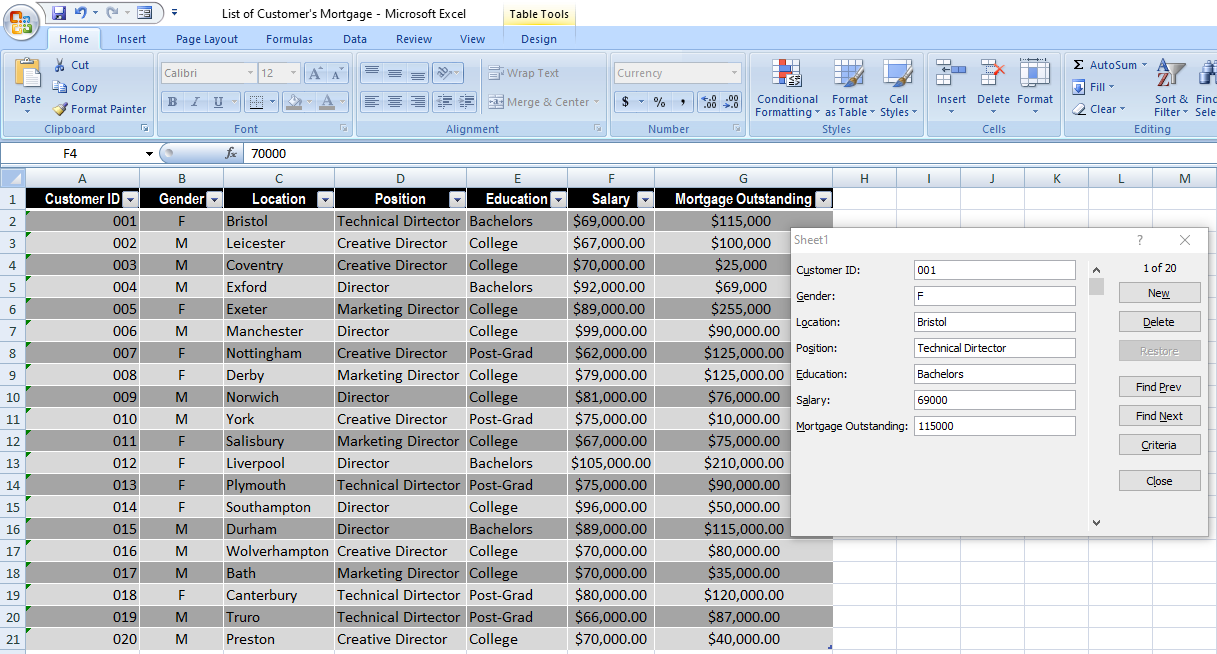
Task: Activate Format Painter
Action: click(100, 109)
